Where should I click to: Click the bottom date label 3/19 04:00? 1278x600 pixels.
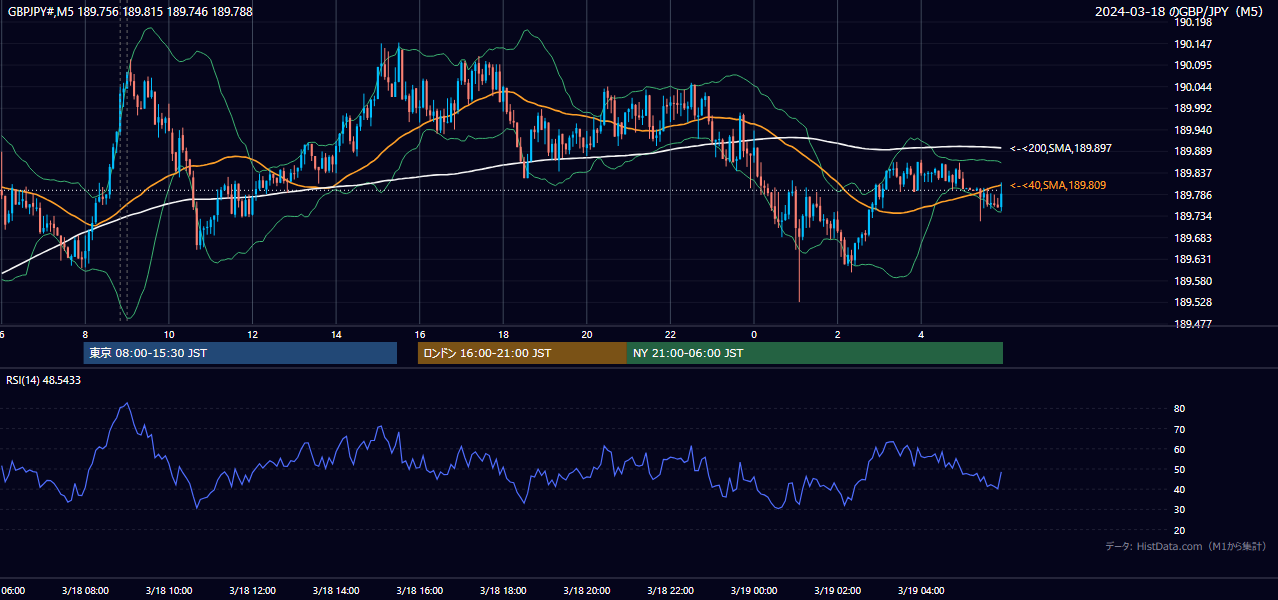click(921, 590)
